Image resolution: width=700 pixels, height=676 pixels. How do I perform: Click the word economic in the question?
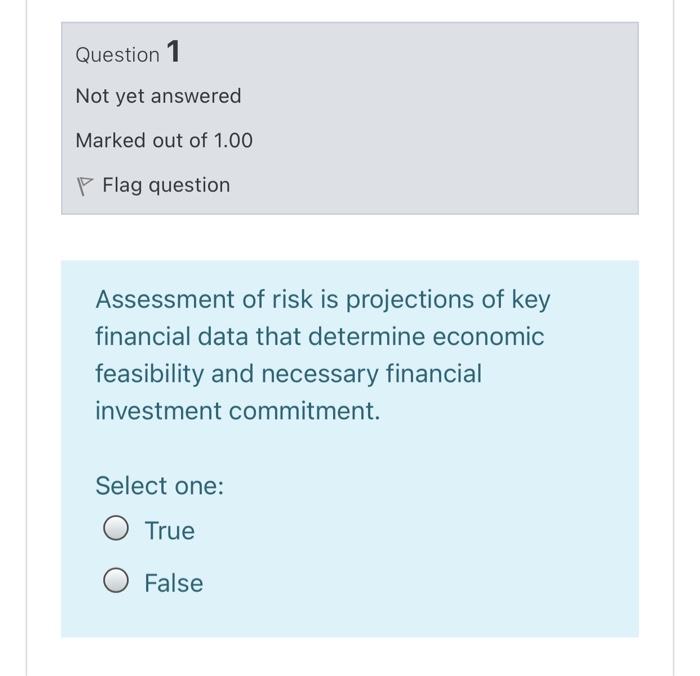tap(488, 337)
